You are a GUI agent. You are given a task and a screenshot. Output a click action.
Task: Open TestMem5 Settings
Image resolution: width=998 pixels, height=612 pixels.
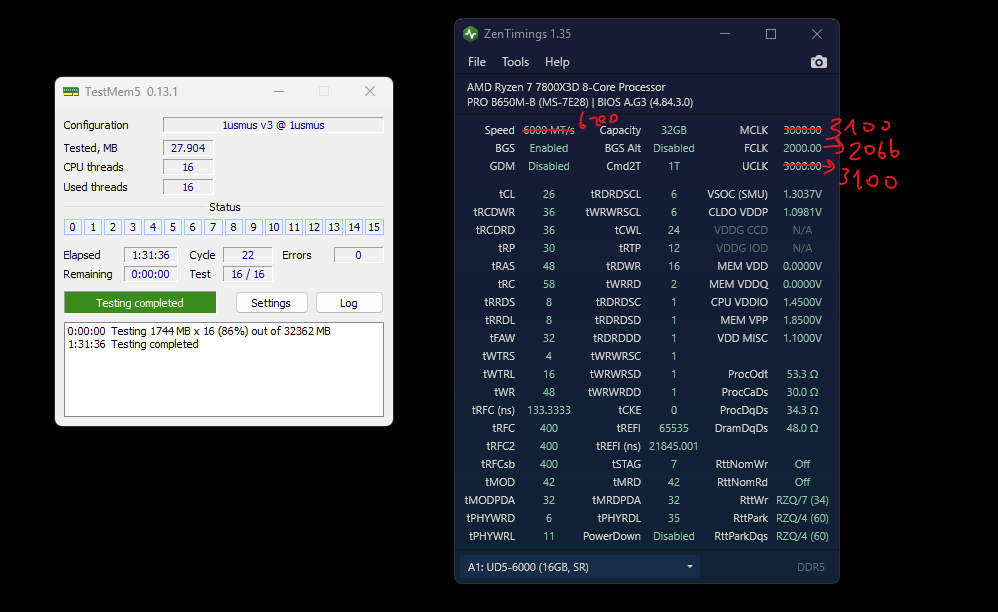coord(271,303)
